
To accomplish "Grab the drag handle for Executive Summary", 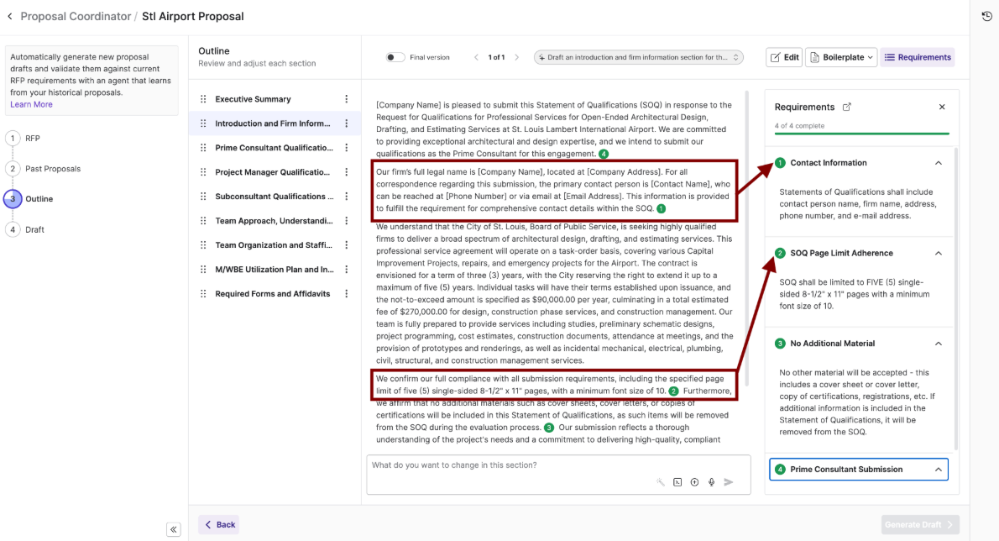I will coord(203,99).
